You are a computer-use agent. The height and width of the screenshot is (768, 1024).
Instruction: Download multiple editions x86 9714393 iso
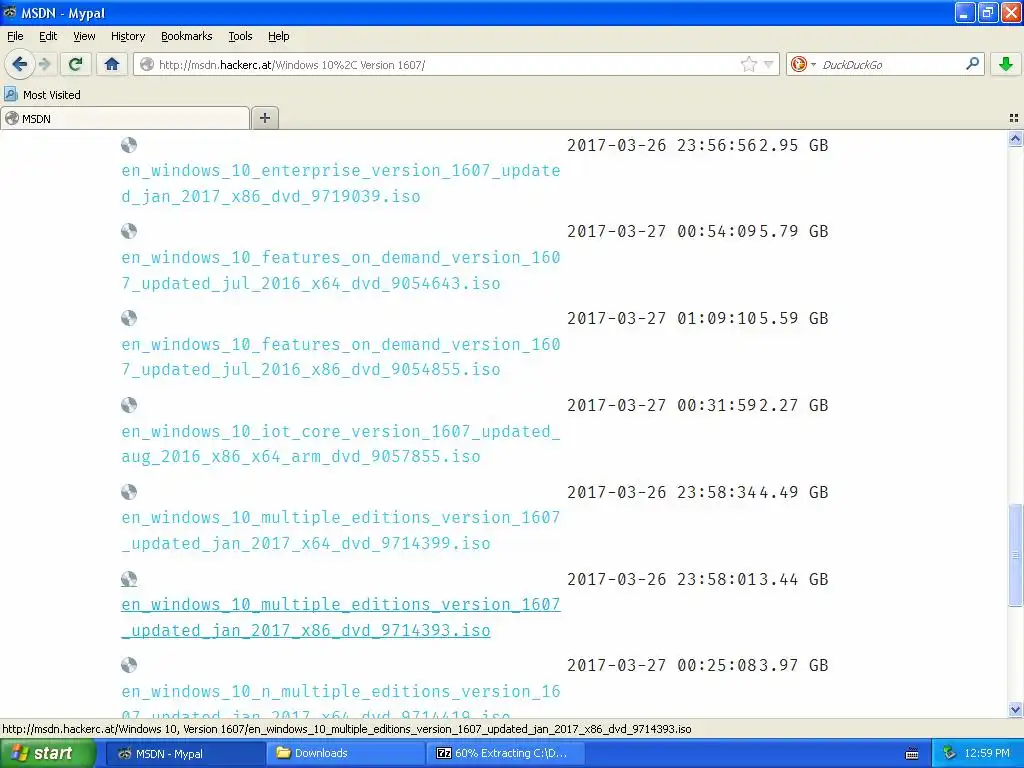pos(340,617)
